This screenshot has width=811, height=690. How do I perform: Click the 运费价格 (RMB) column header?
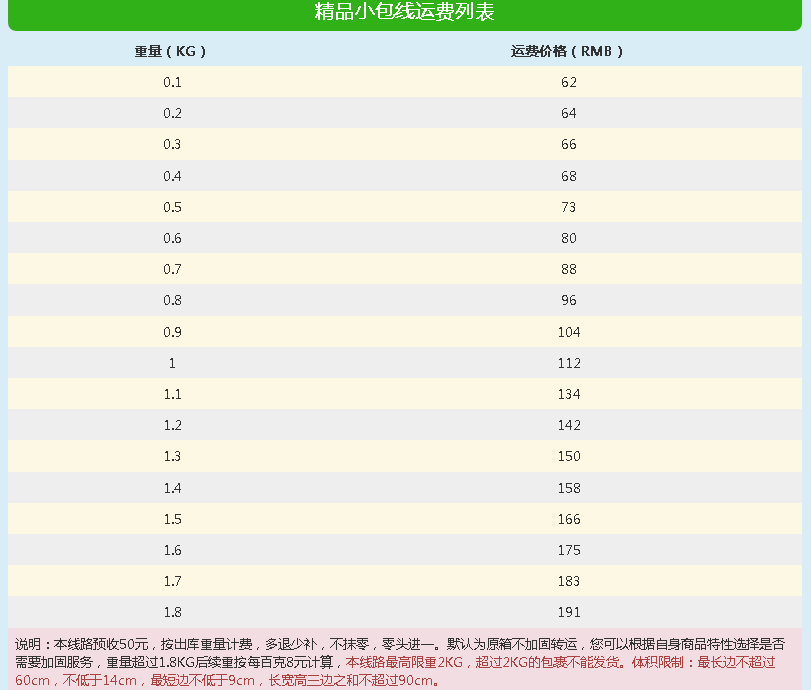(568, 51)
